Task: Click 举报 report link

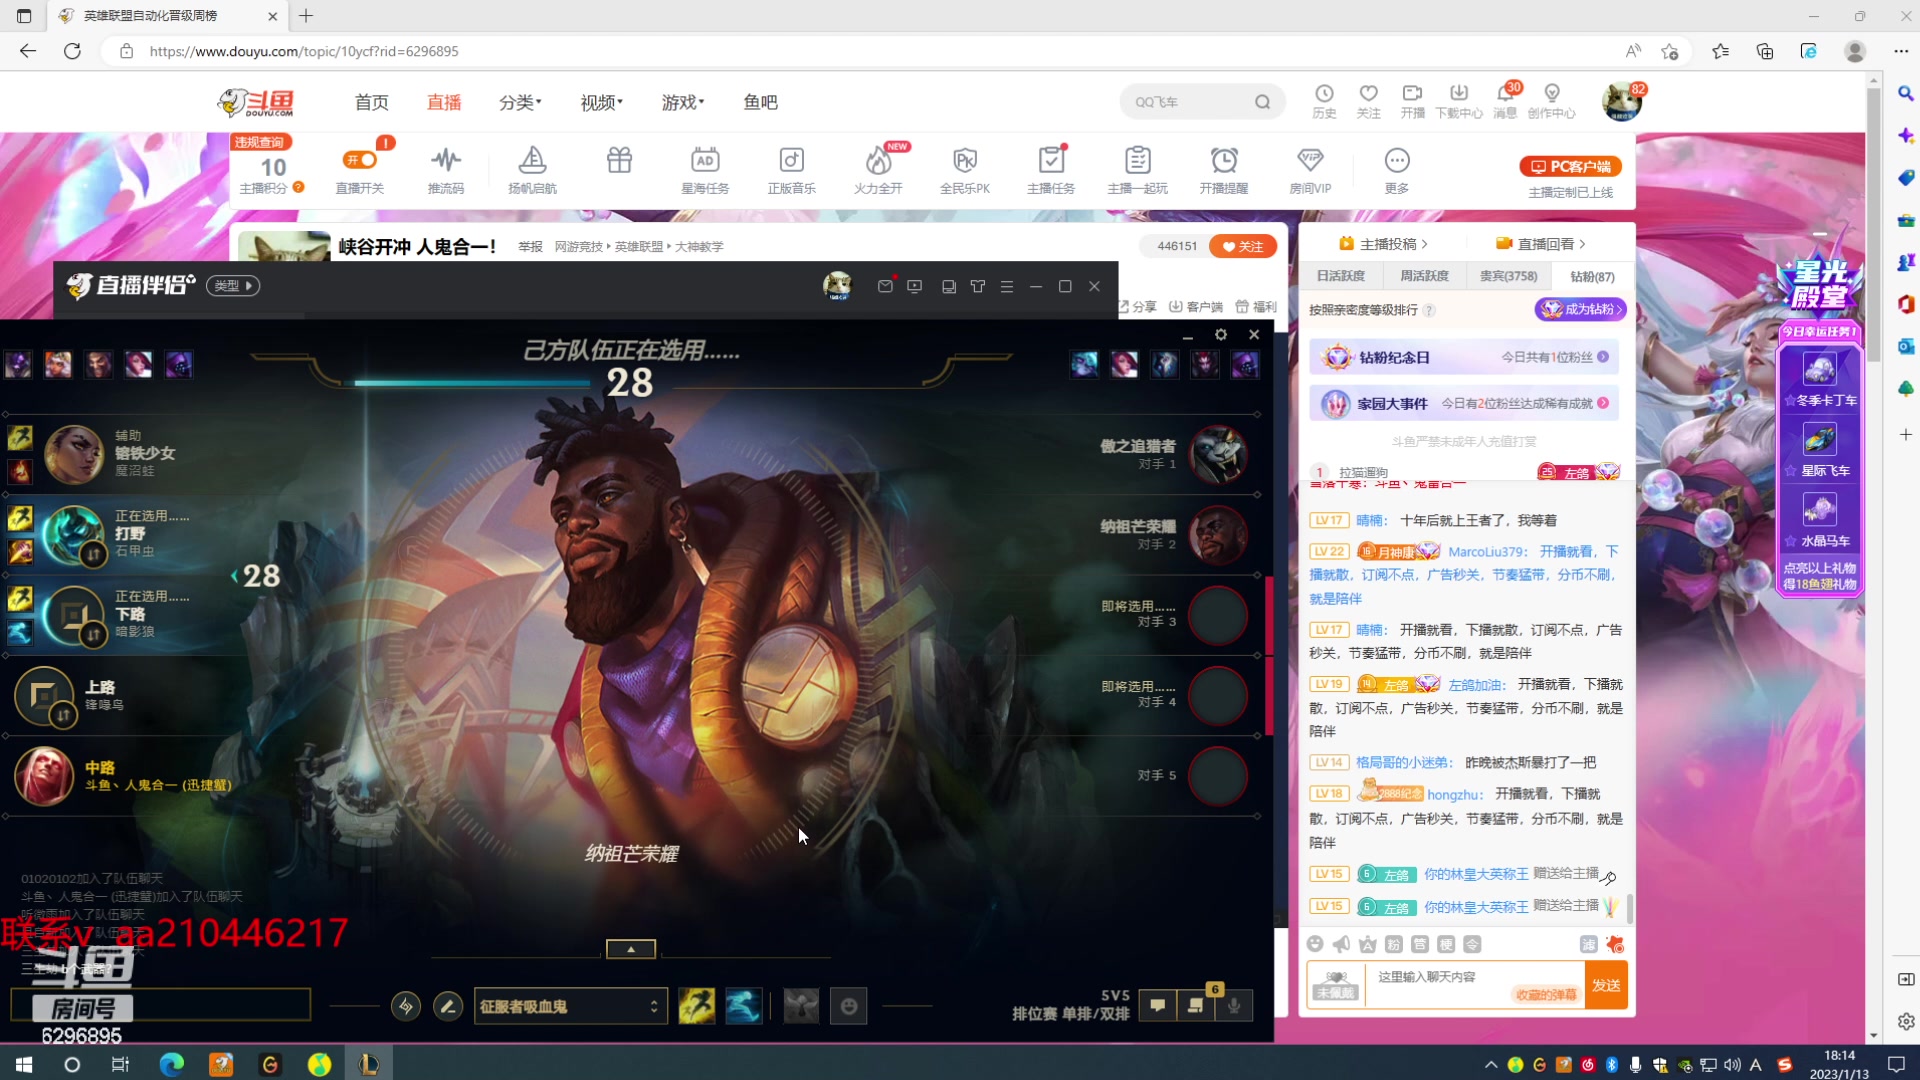Action: point(530,247)
